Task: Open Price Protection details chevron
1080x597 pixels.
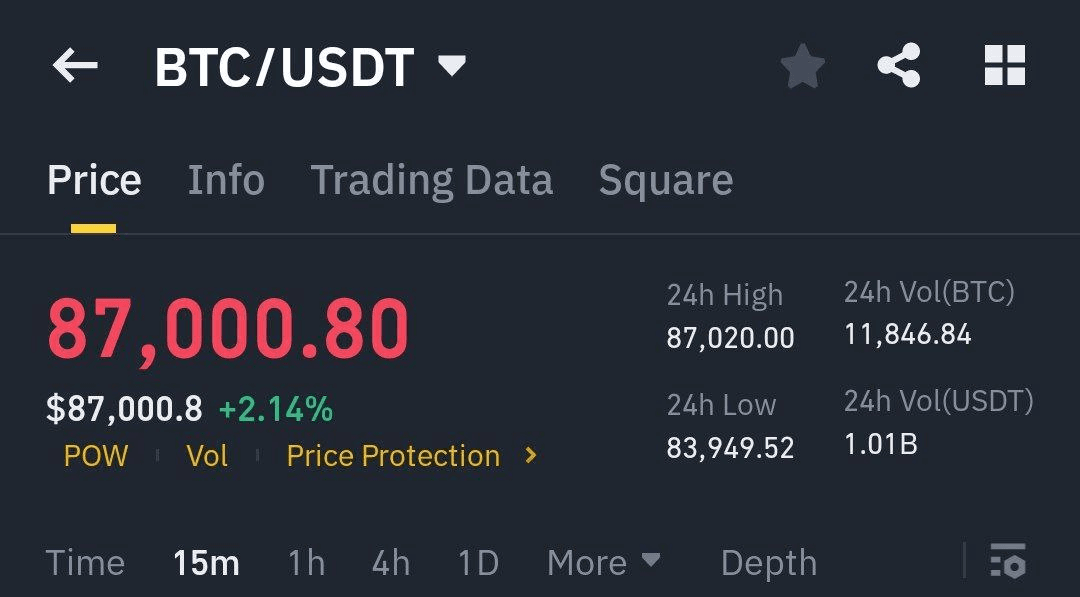Action: (531, 456)
